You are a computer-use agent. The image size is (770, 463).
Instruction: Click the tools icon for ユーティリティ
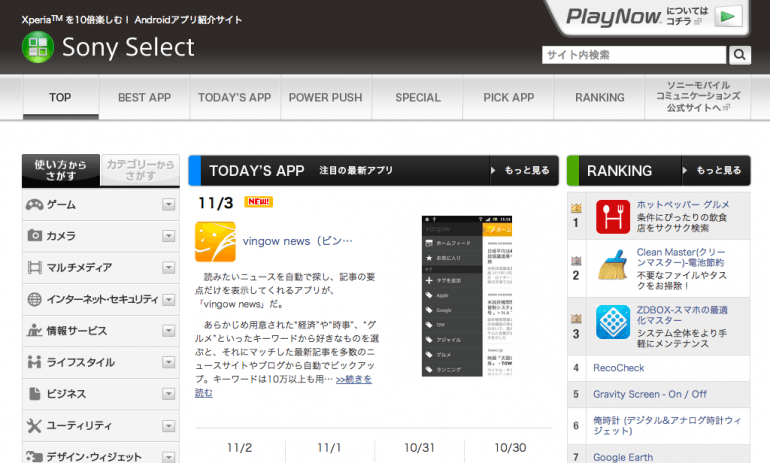point(34,425)
